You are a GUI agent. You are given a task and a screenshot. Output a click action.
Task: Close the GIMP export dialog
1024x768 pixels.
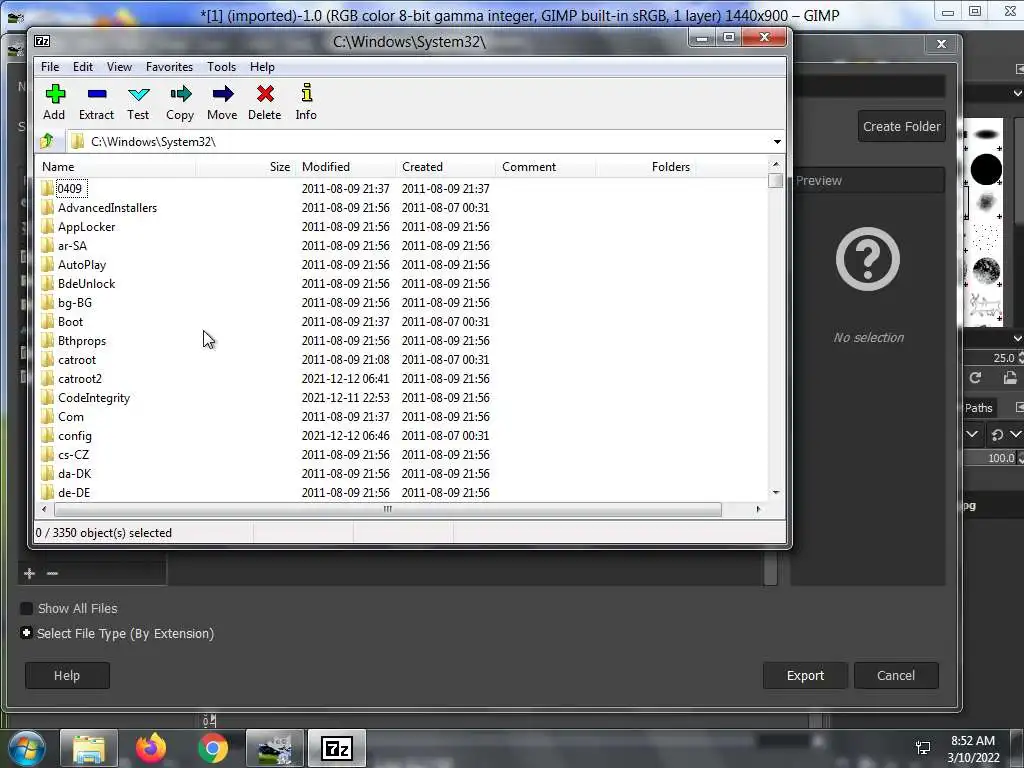tap(941, 44)
